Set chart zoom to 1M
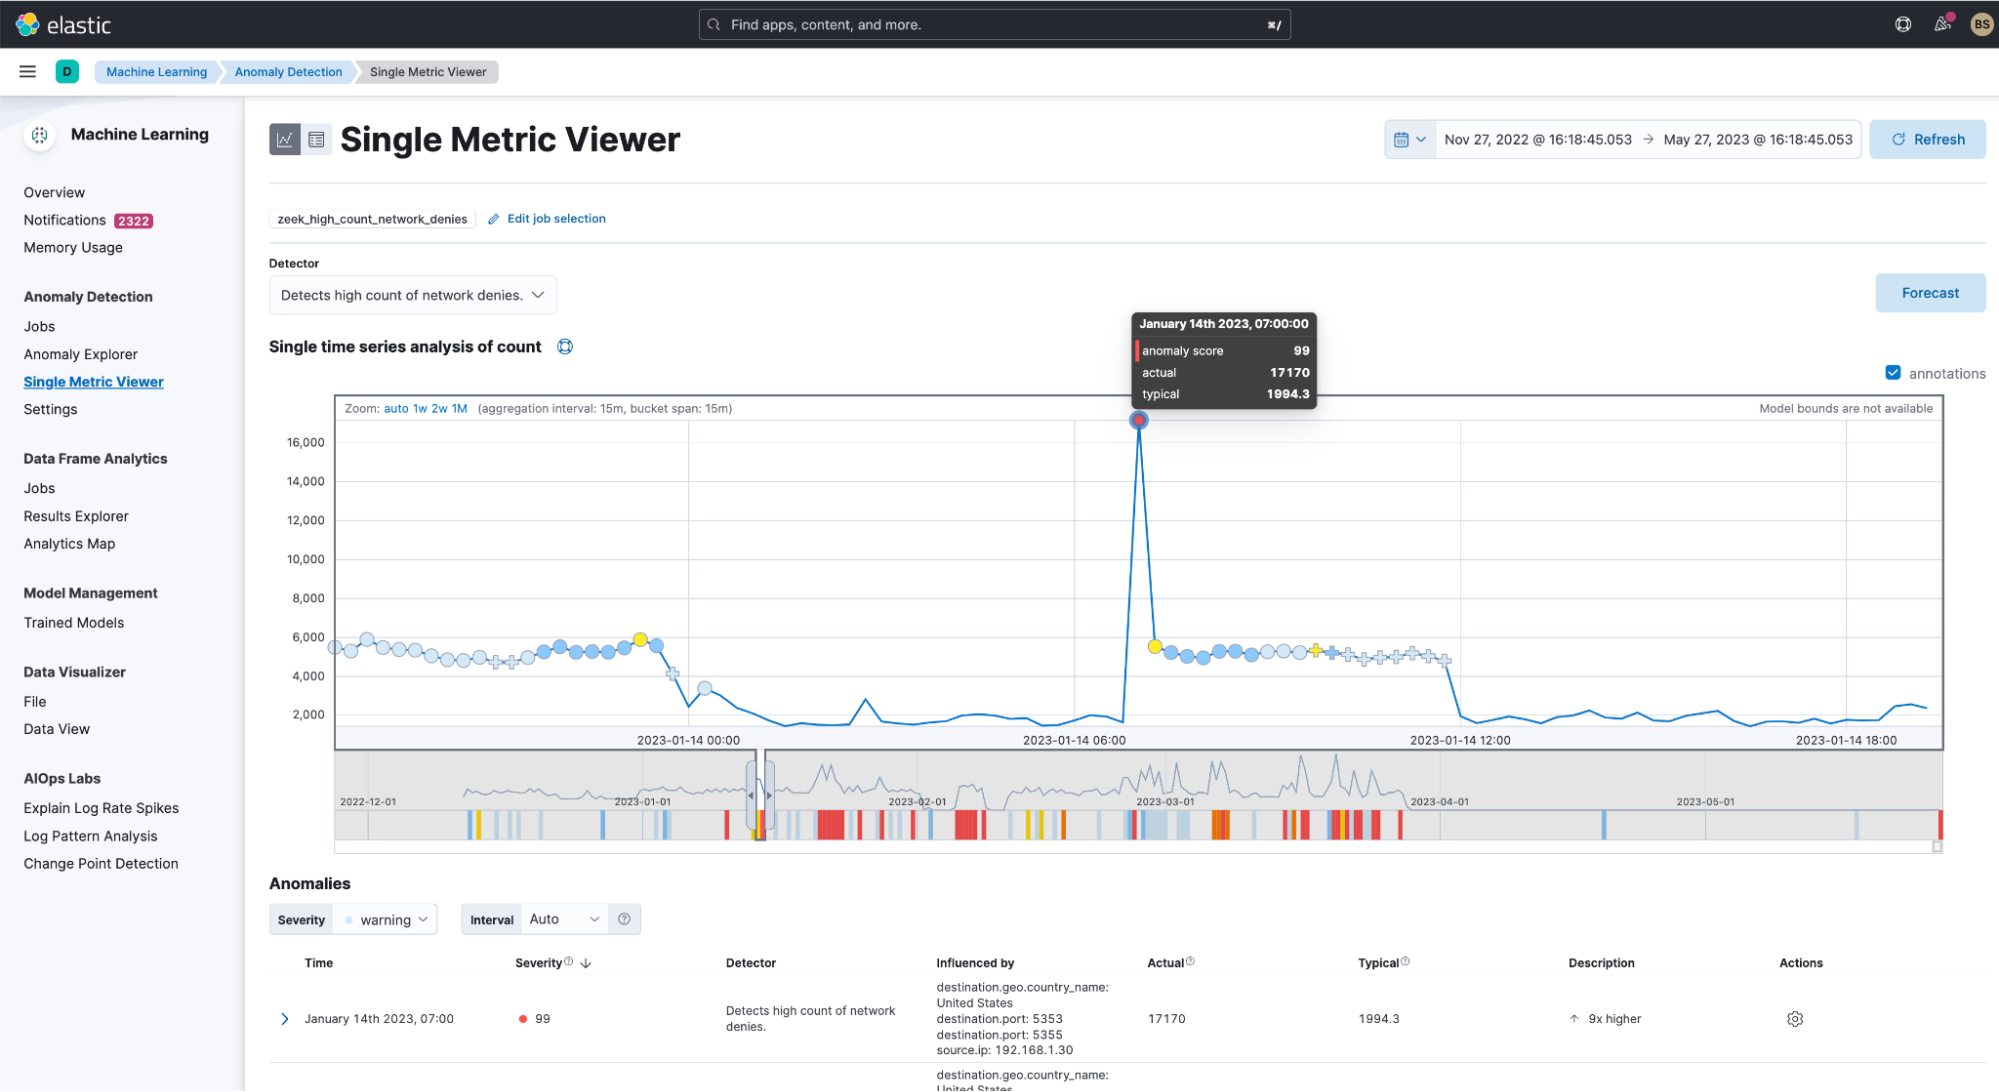This screenshot has width=1999, height=1092. 459,408
